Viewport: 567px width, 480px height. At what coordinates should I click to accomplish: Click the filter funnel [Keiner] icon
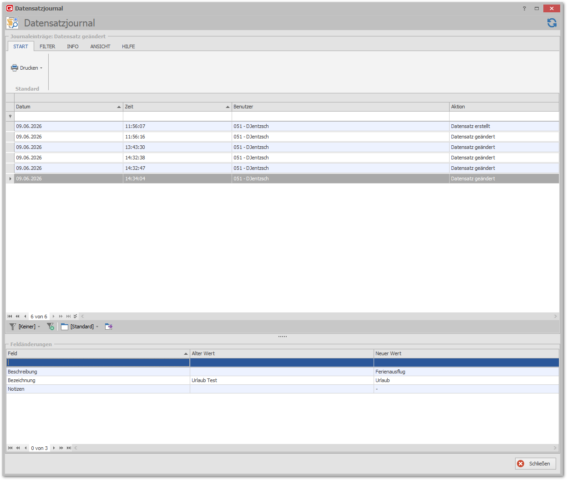(x=12, y=327)
